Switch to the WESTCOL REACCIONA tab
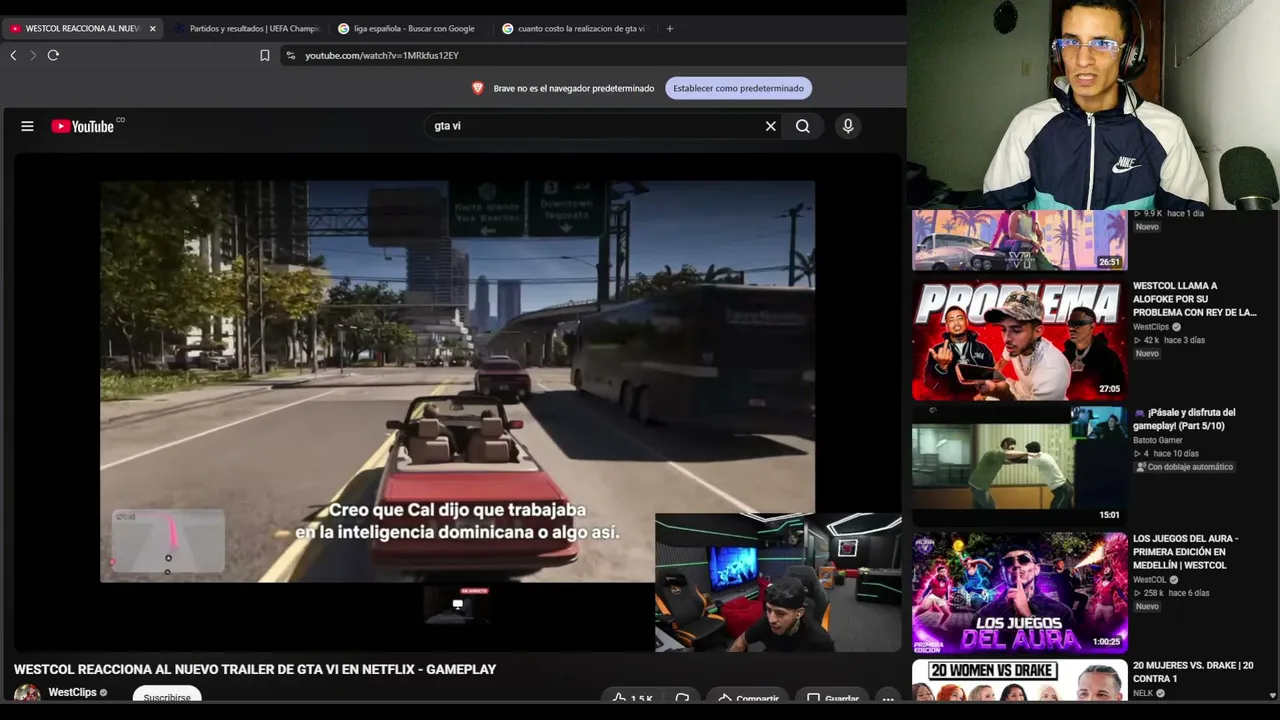The image size is (1280, 720). pyautogui.click(x=82, y=28)
